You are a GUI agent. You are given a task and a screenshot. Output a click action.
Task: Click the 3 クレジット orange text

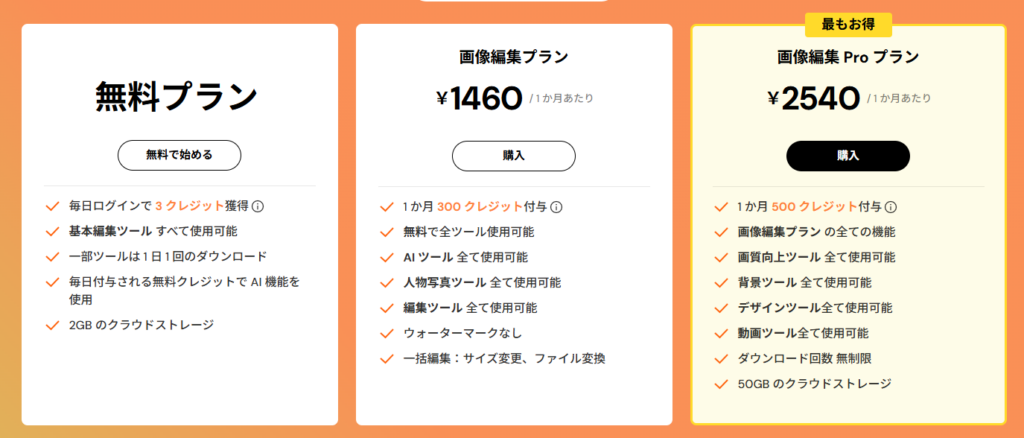click(189, 206)
